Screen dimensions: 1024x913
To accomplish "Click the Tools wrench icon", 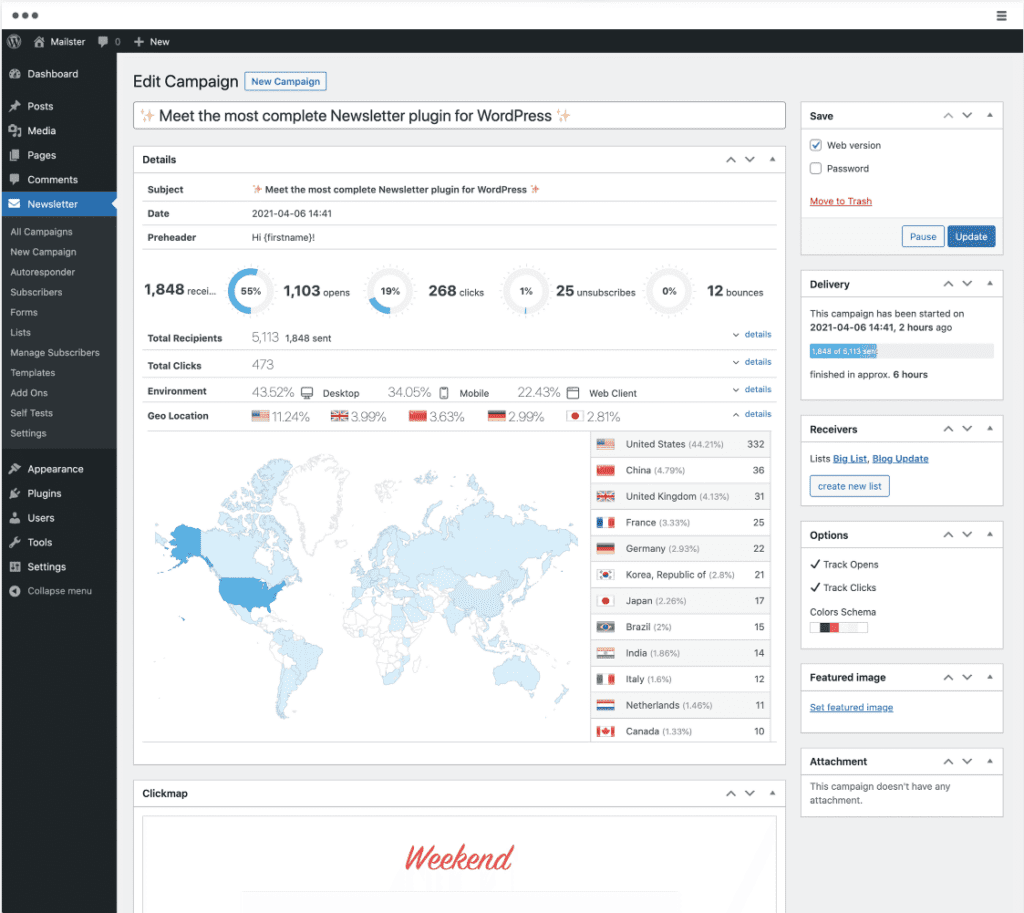I will click(x=15, y=542).
